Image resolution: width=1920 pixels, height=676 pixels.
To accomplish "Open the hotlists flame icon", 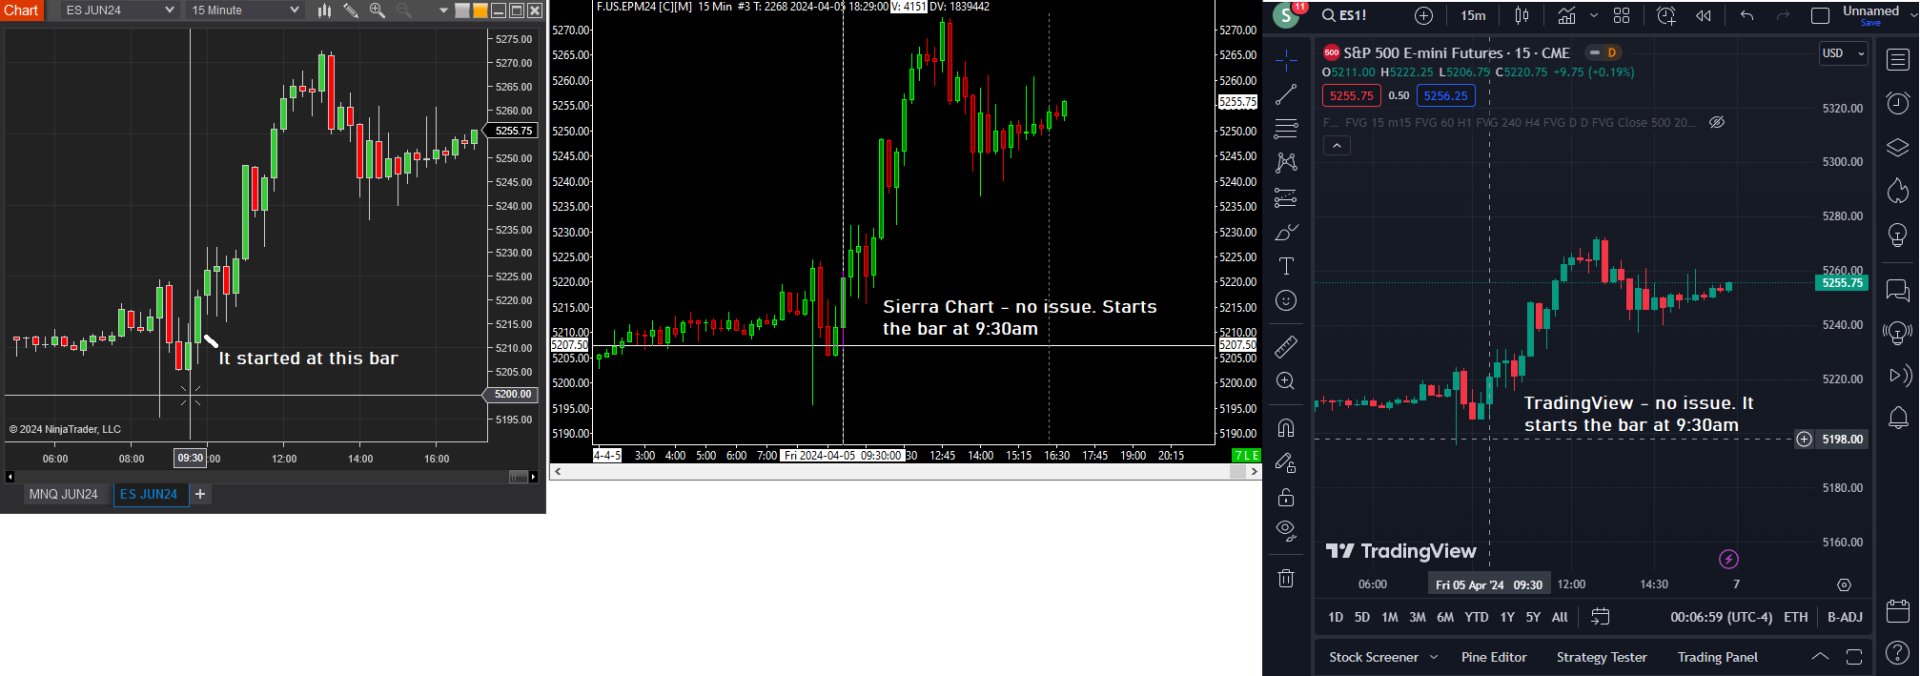I will click(1897, 190).
